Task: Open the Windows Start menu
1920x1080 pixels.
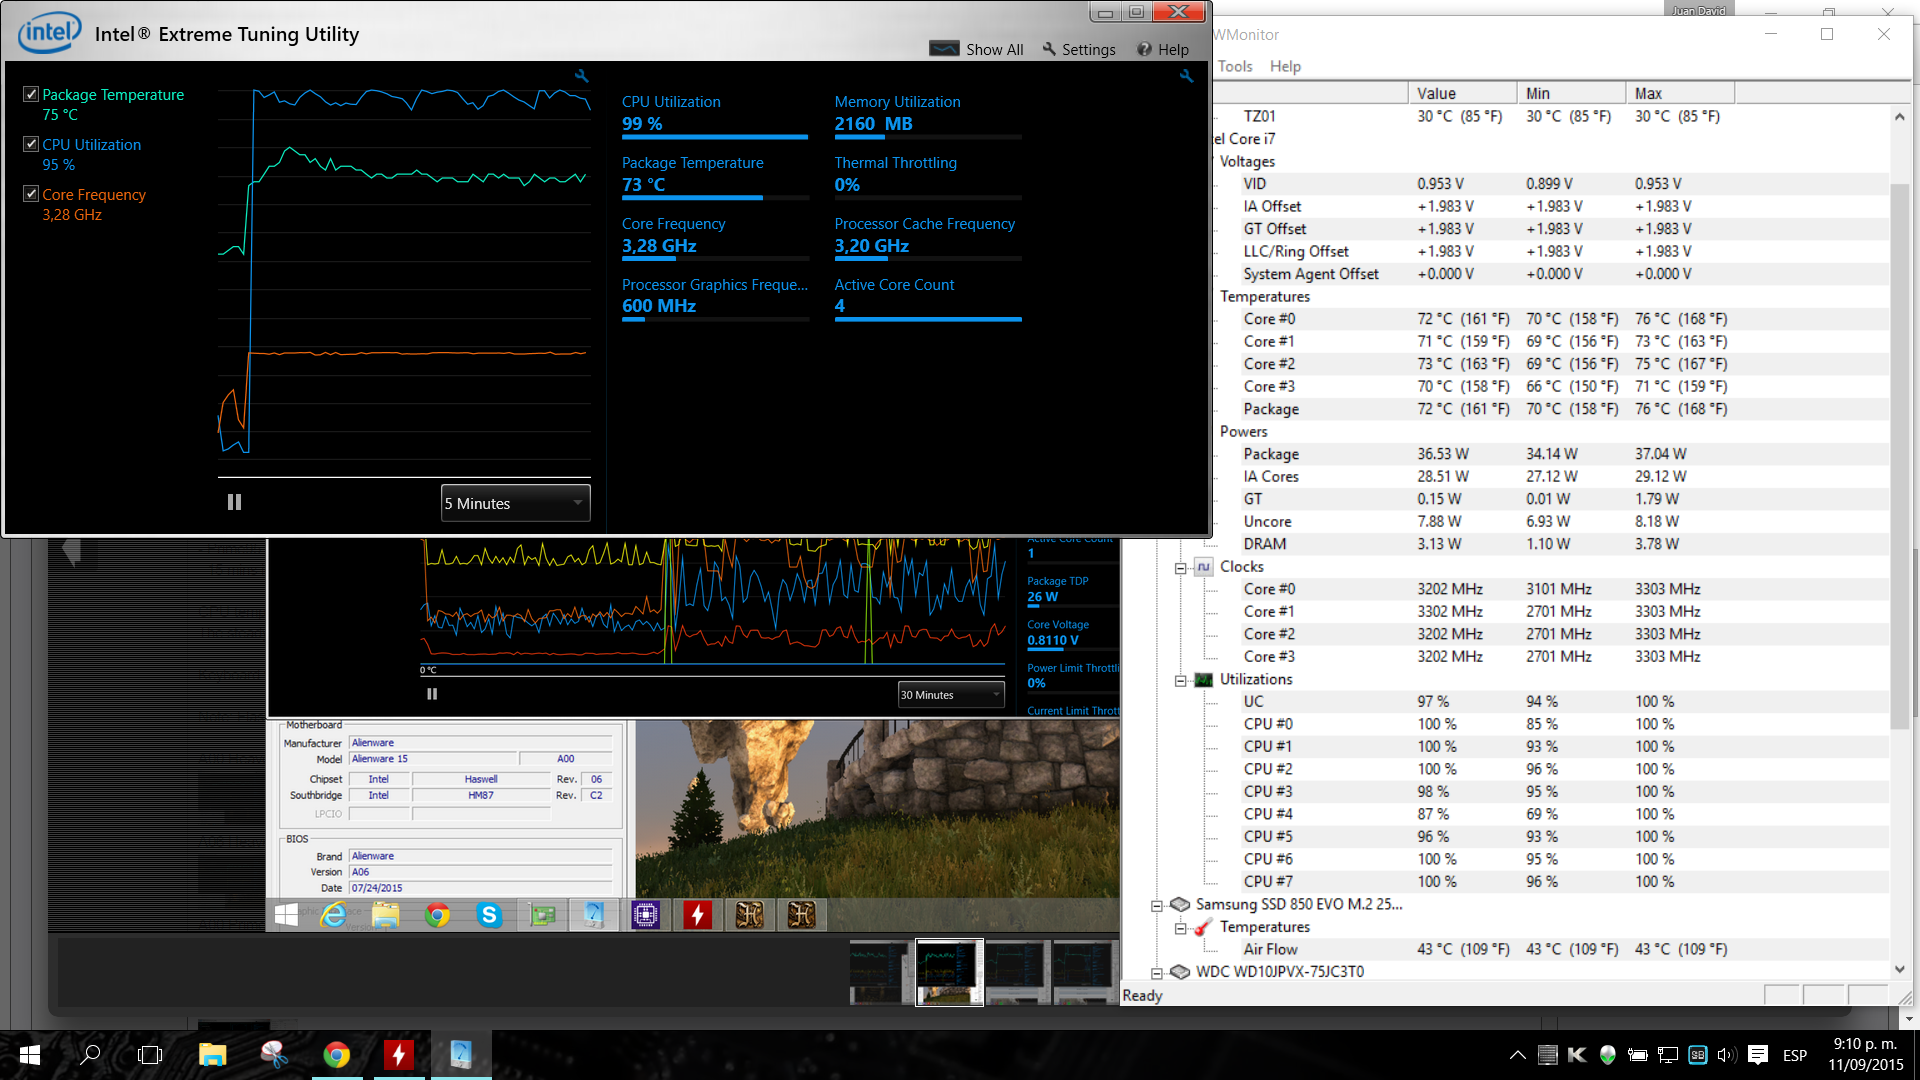Action: click(29, 1055)
